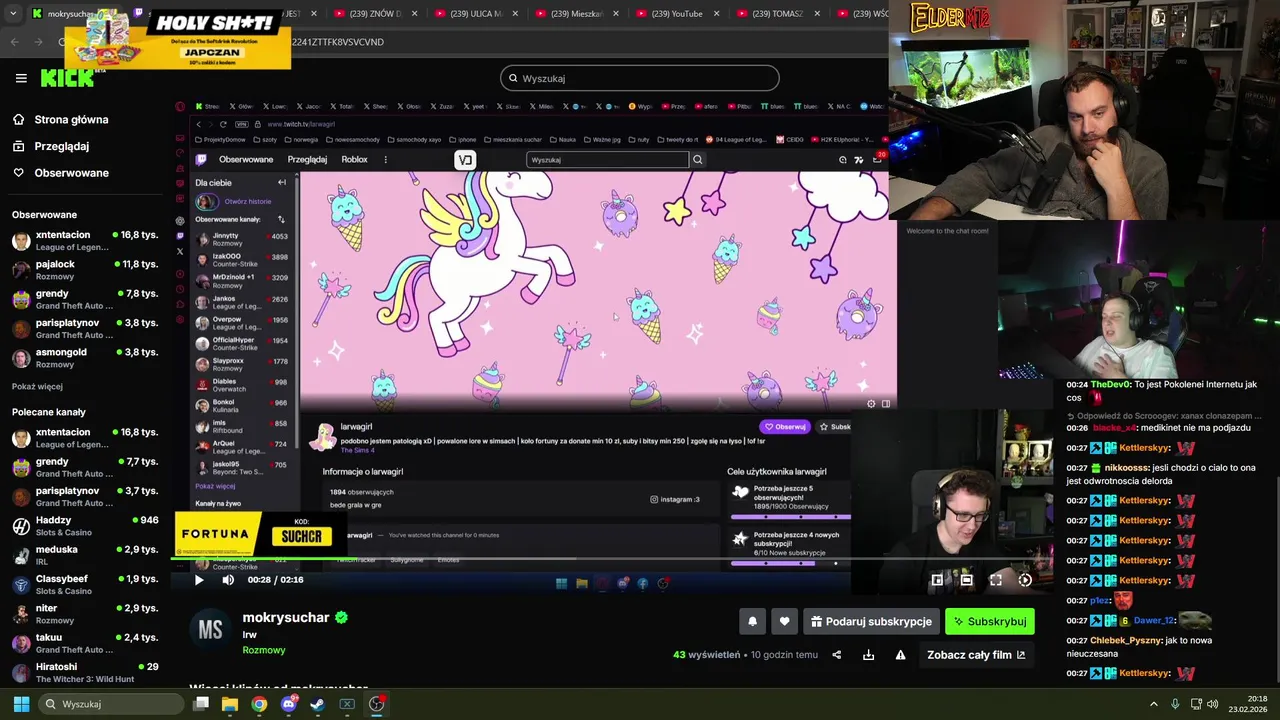The image size is (1280, 720).
Task: Click the KICK logo
Action: (66, 78)
